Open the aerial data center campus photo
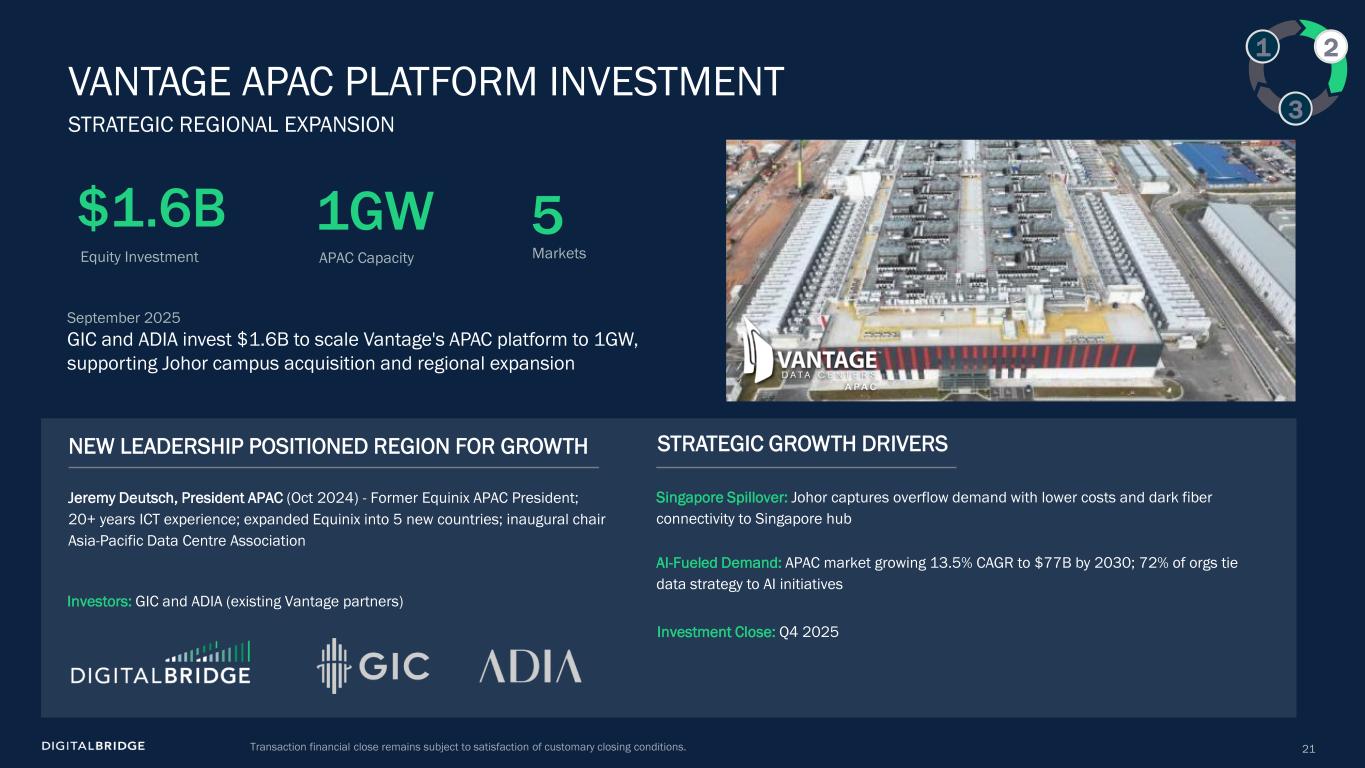Viewport: 1365px width, 768px height. [x=1010, y=270]
